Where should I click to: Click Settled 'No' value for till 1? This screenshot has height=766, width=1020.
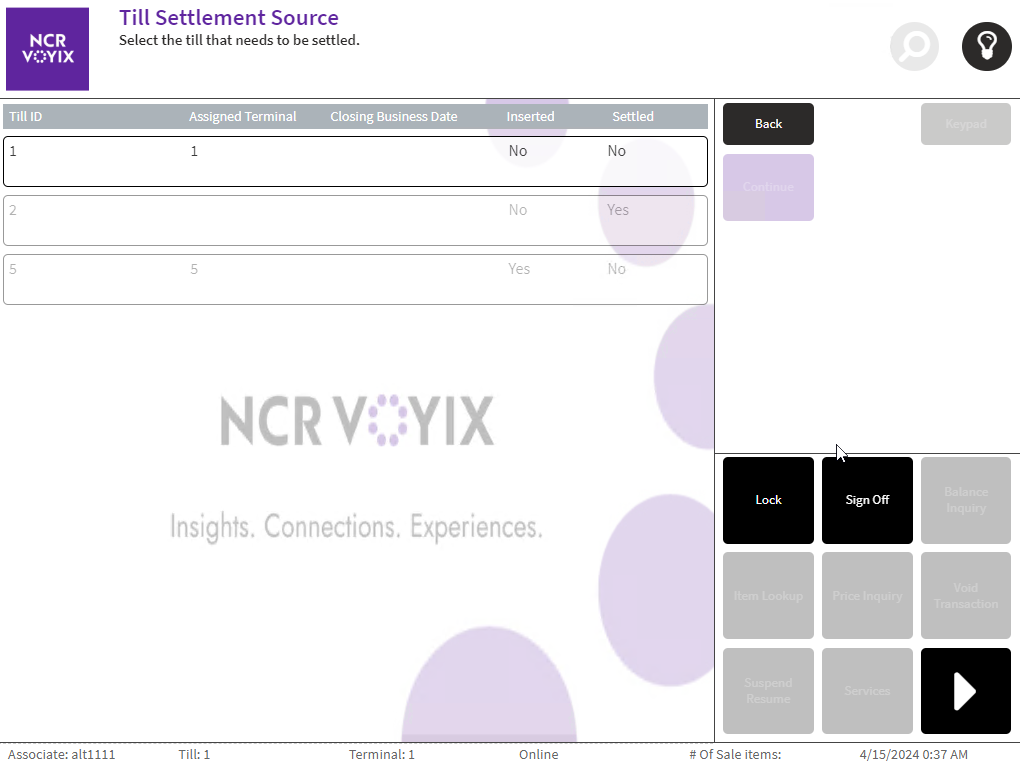(x=617, y=151)
